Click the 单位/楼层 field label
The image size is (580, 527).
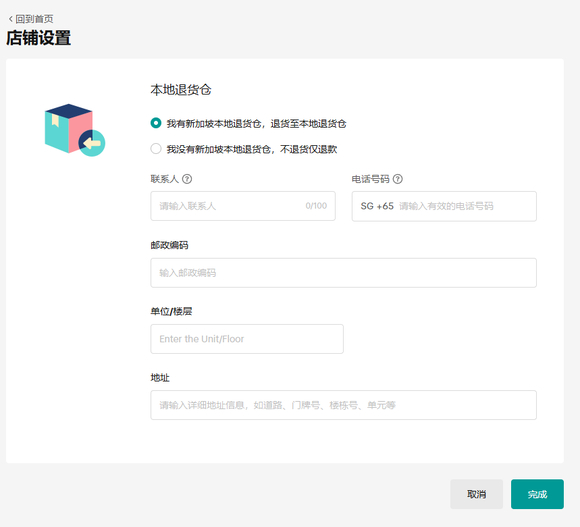[171, 311]
